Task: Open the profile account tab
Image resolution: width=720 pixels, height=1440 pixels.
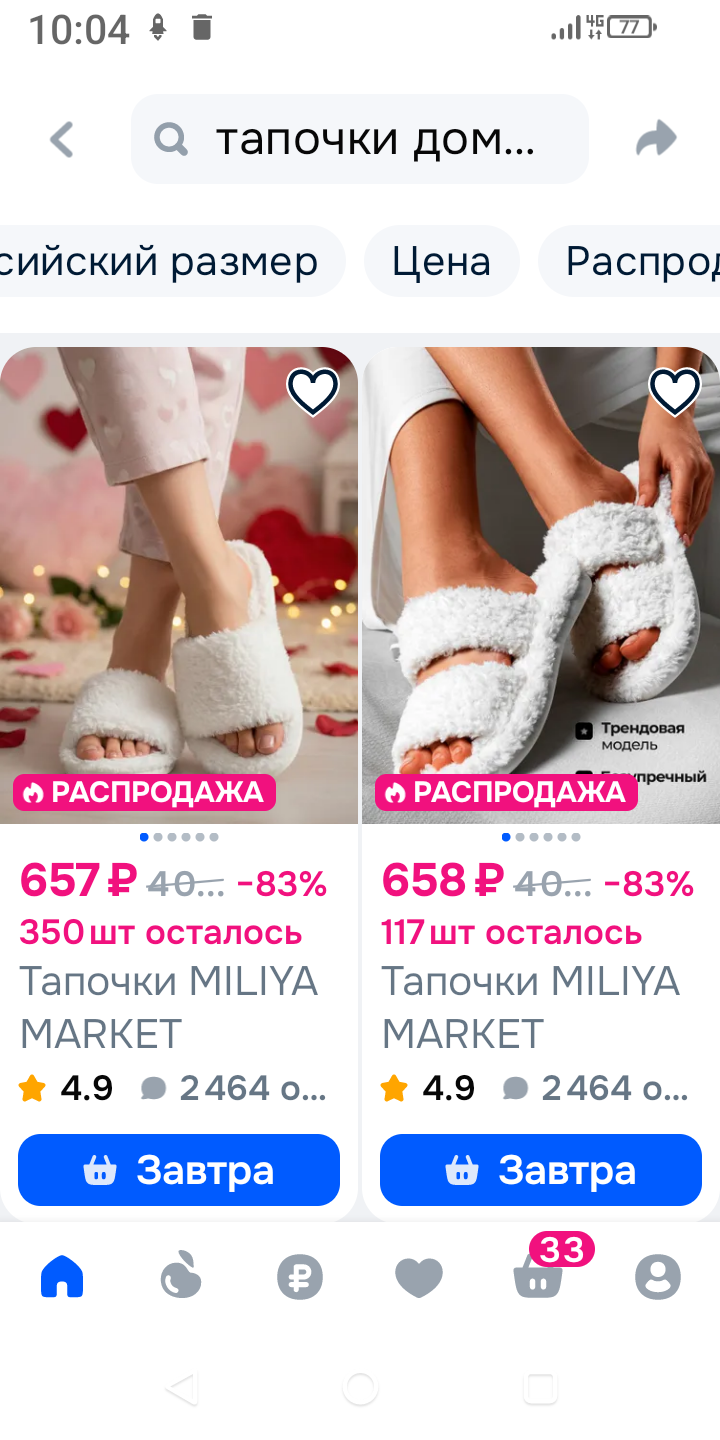Action: pyautogui.click(x=658, y=1277)
